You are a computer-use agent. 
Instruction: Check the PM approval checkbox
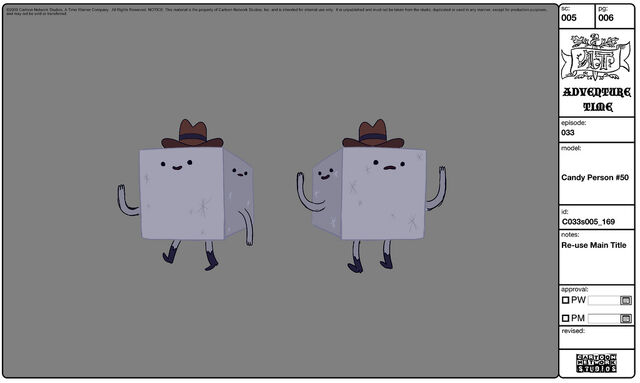point(565,318)
